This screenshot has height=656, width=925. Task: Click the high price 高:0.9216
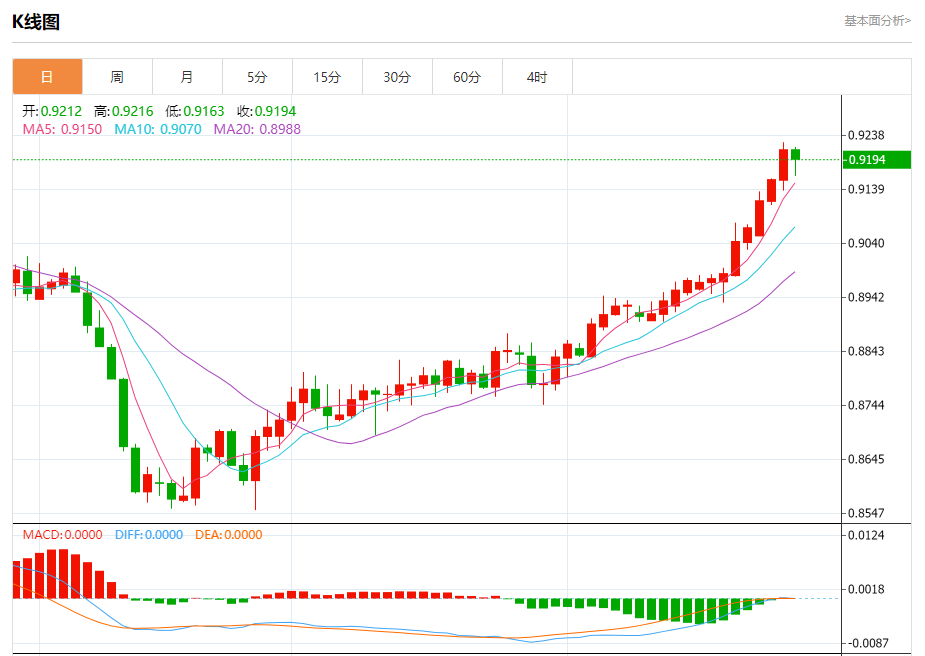tap(123, 111)
